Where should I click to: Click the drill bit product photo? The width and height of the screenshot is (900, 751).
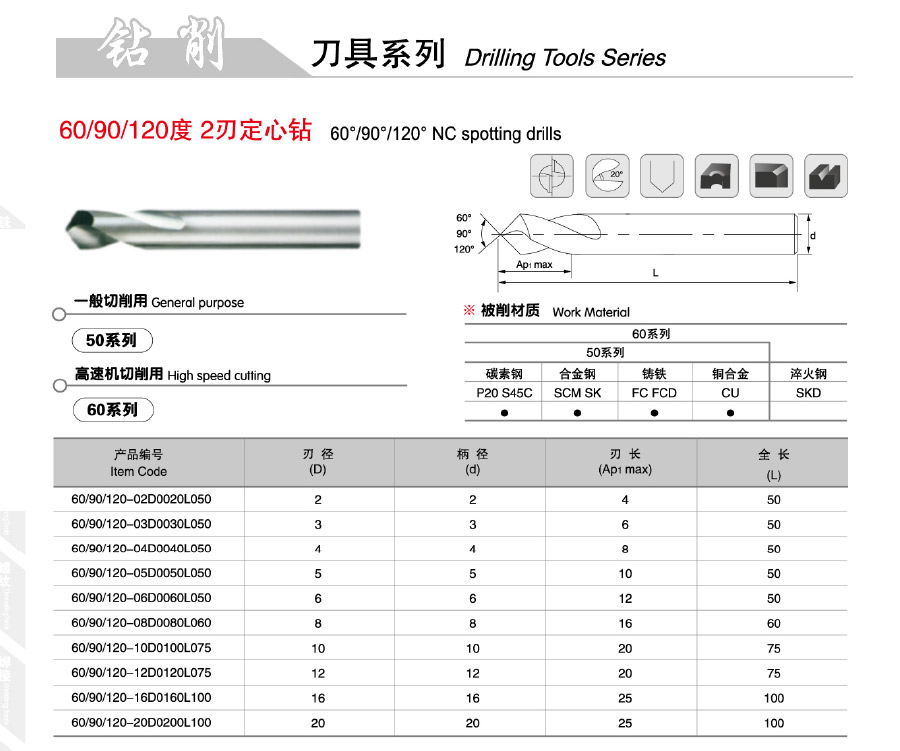point(210,228)
